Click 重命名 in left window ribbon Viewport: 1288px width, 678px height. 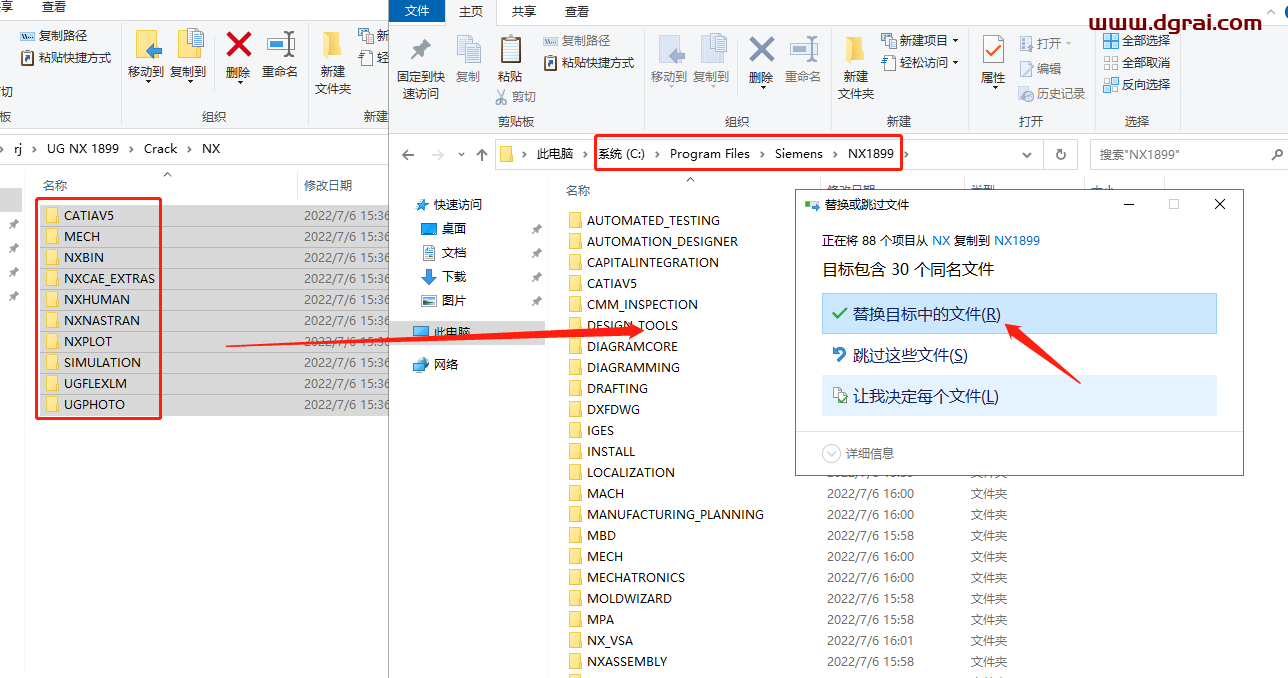click(280, 56)
